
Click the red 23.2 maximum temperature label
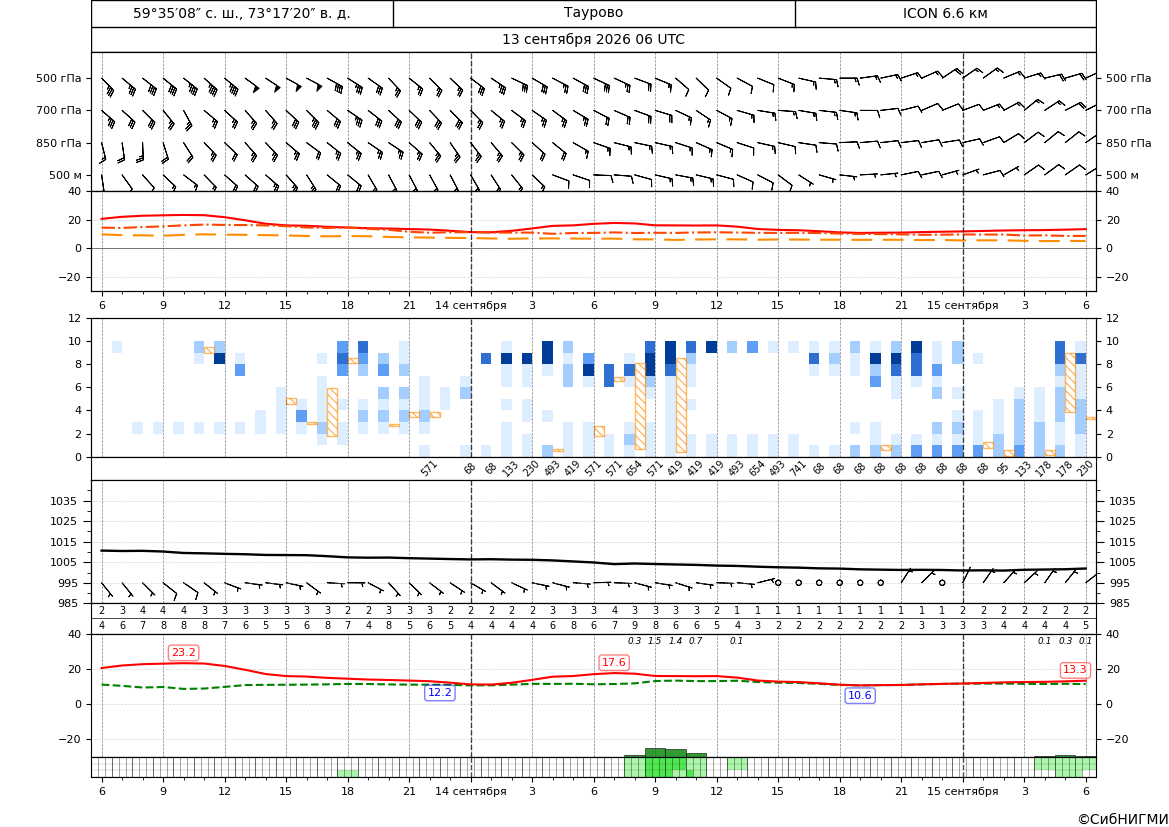coord(183,653)
